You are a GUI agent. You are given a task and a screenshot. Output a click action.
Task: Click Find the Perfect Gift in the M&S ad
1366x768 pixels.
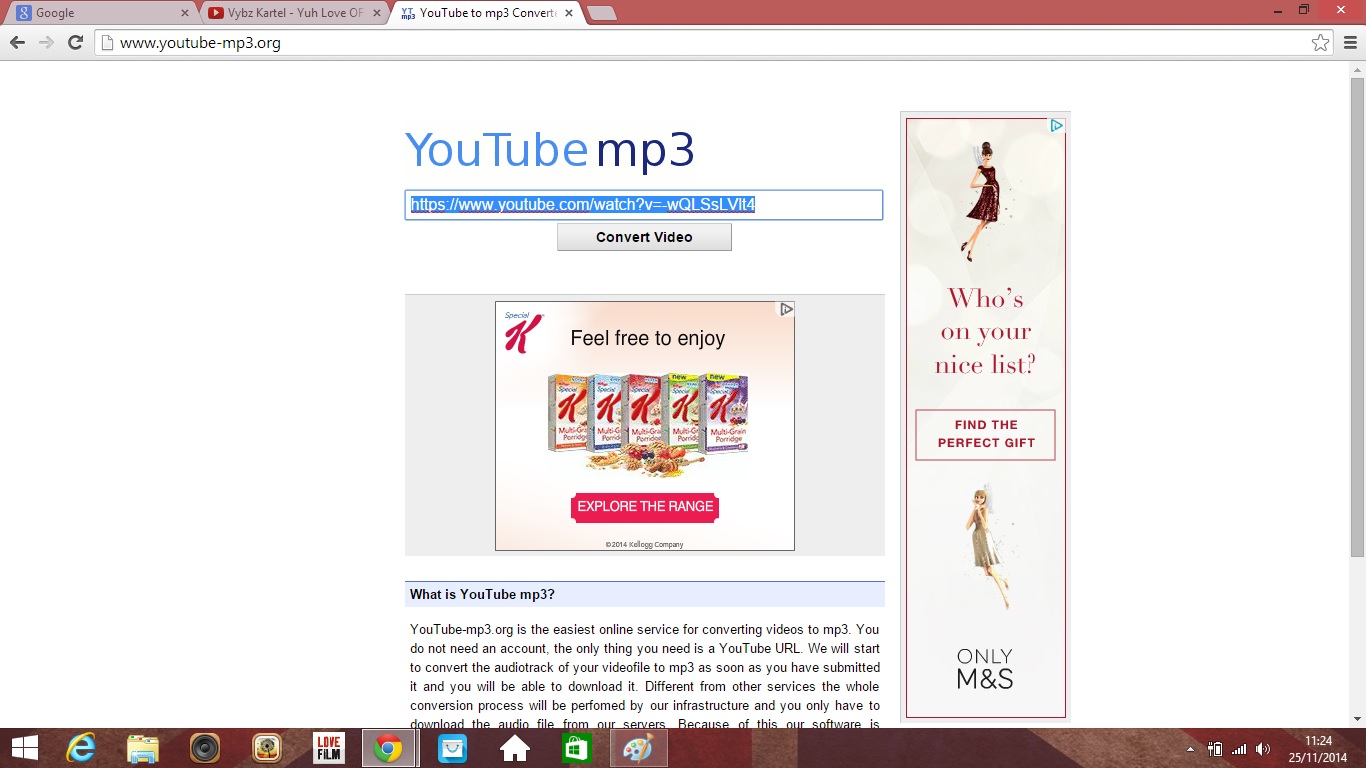point(985,434)
